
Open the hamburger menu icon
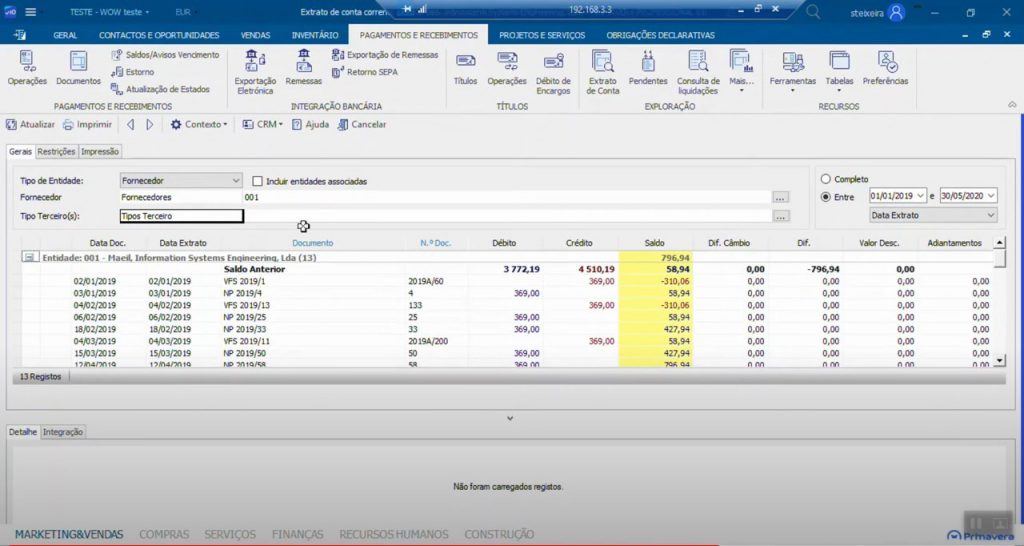point(31,12)
